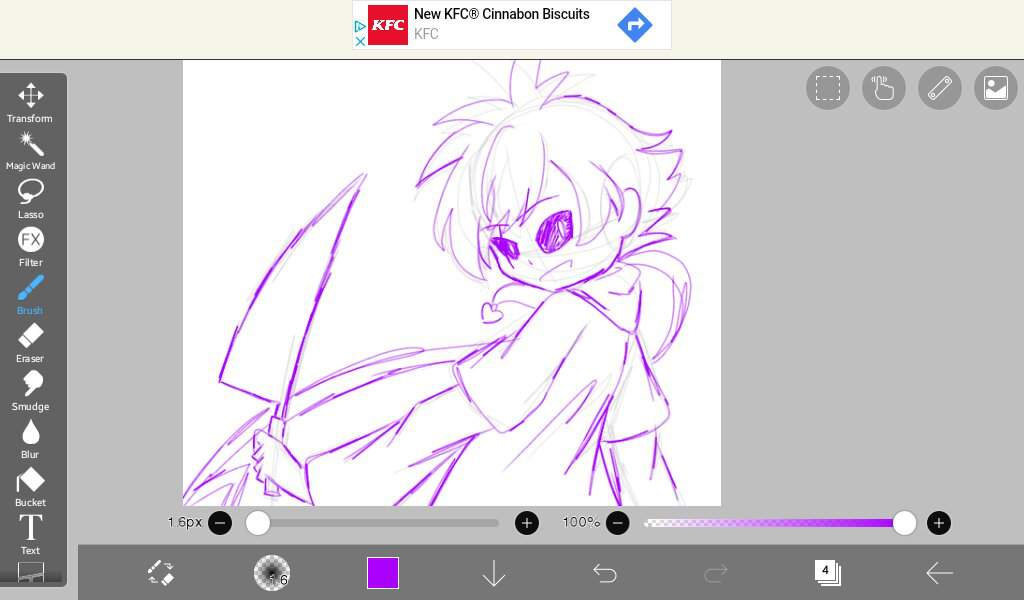Toggle the stabilizer hand icon
The image size is (1024, 600).
click(884, 87)
